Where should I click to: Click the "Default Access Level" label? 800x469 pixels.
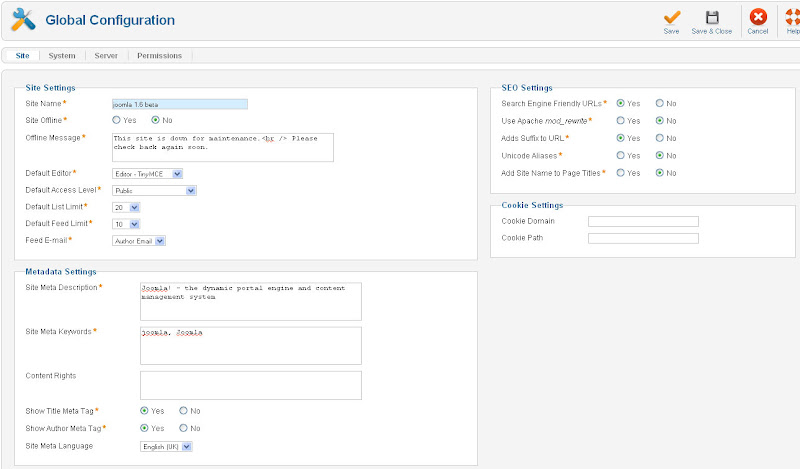[x=61, y=190]
